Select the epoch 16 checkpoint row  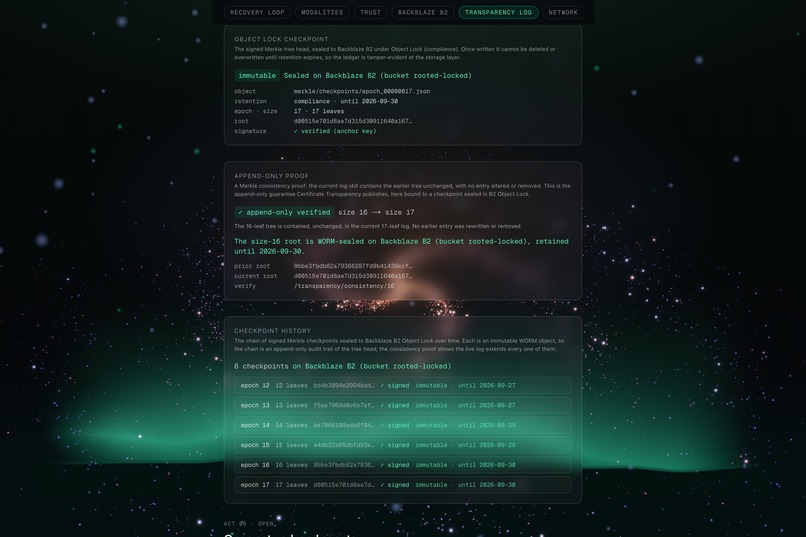point(402,465)
